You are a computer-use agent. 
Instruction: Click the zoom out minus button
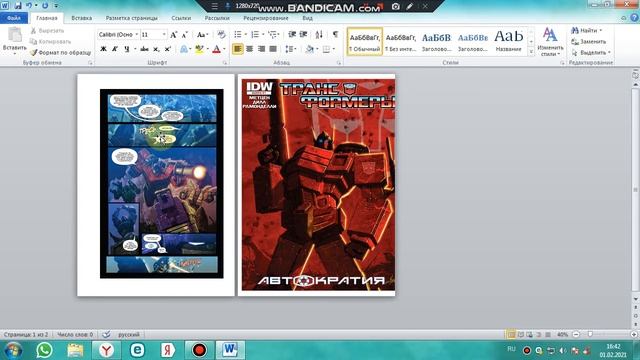pyautogui.click(x=576, y=335)
